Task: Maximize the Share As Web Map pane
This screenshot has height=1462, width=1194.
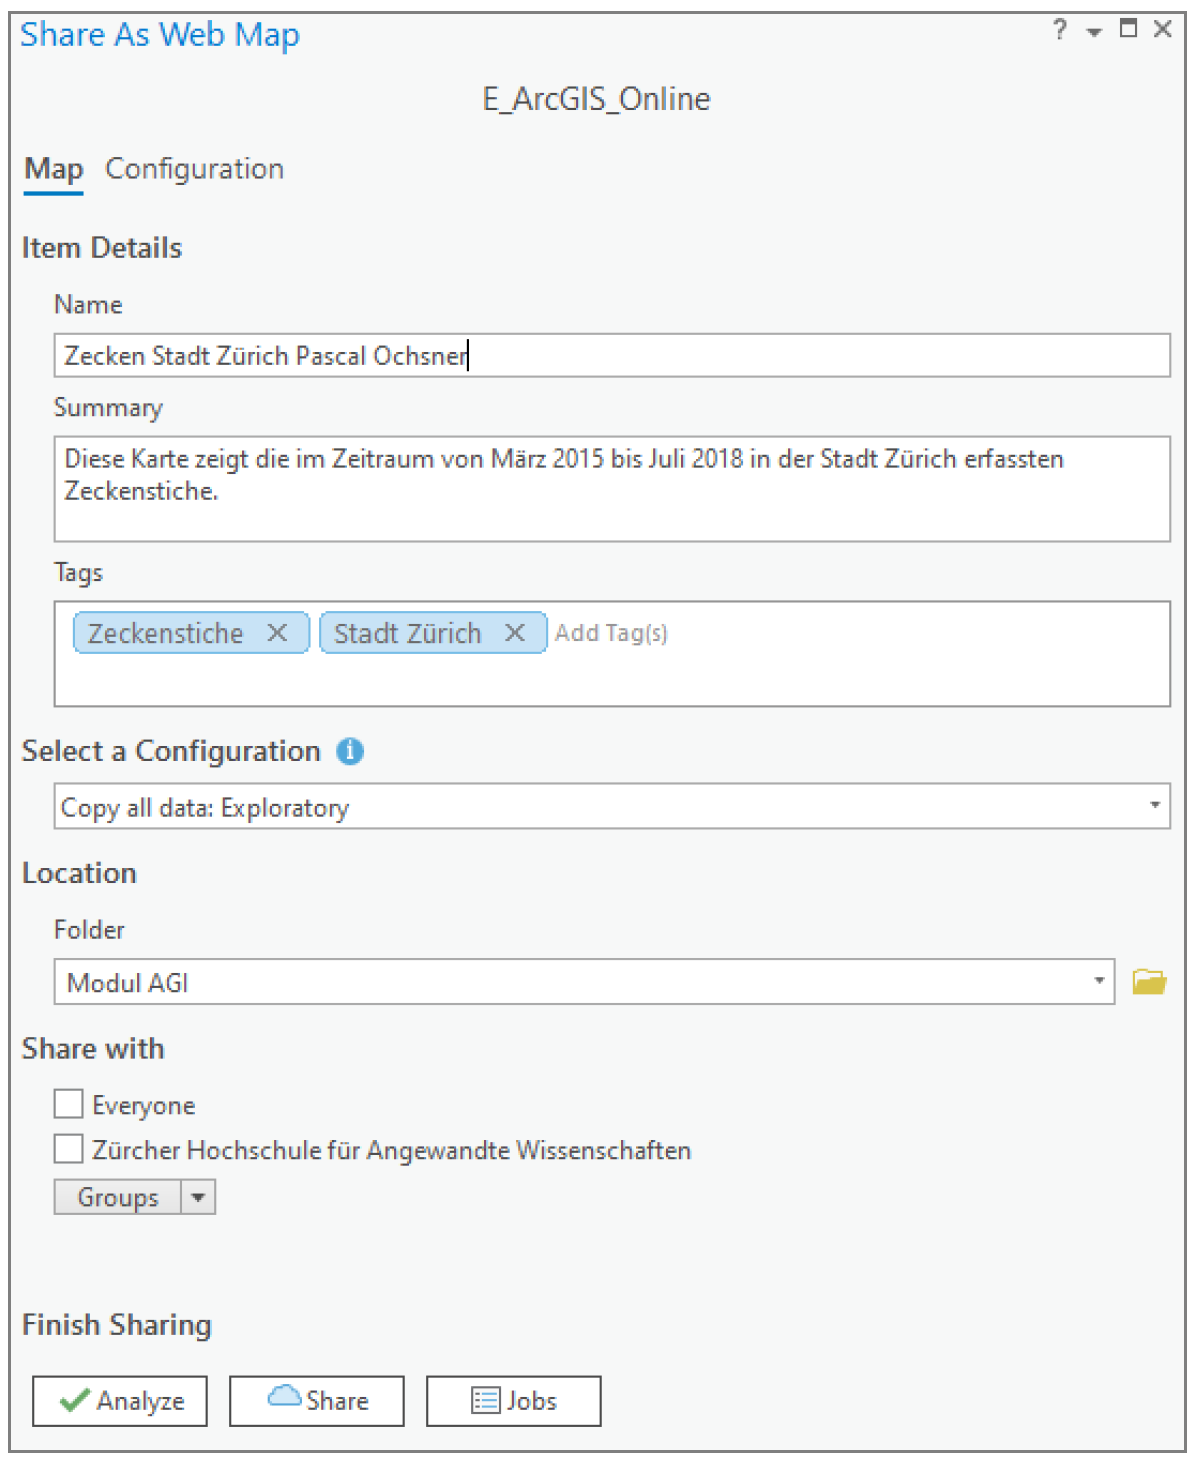Action: pos(1128,29)
